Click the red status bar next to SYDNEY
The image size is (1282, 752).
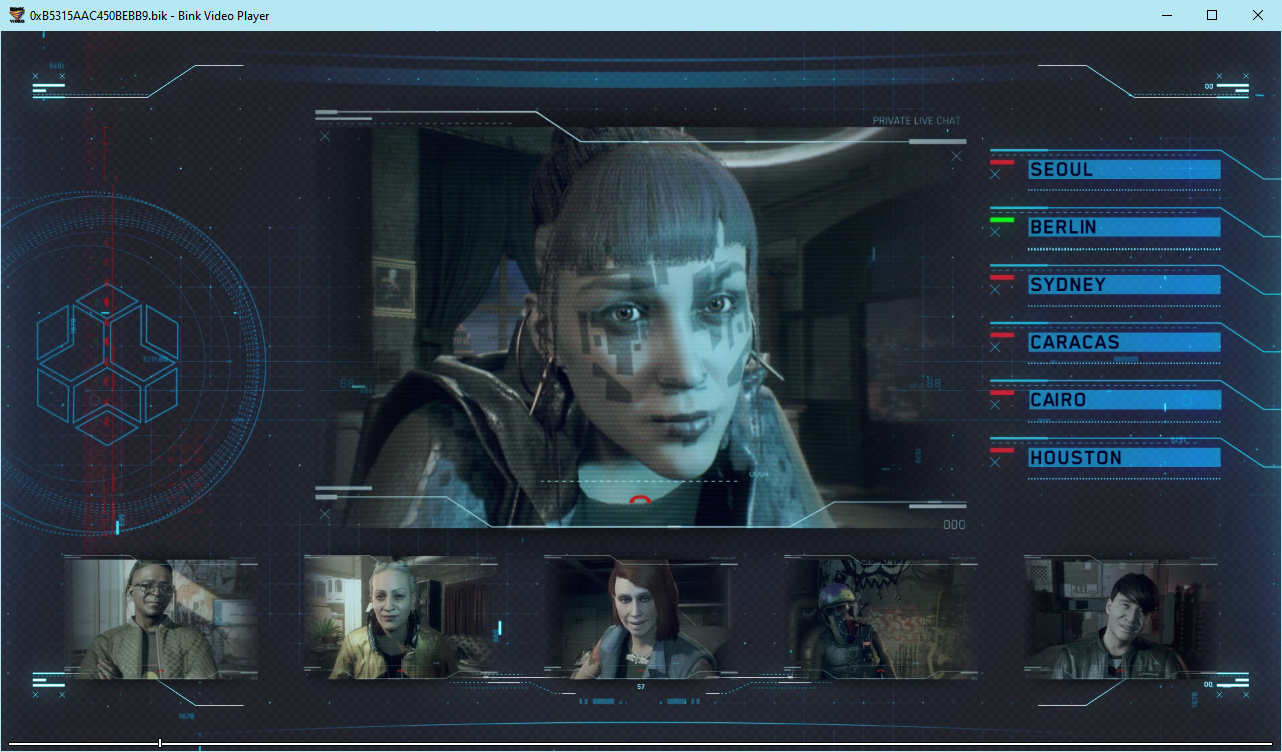coord(1002,277)
